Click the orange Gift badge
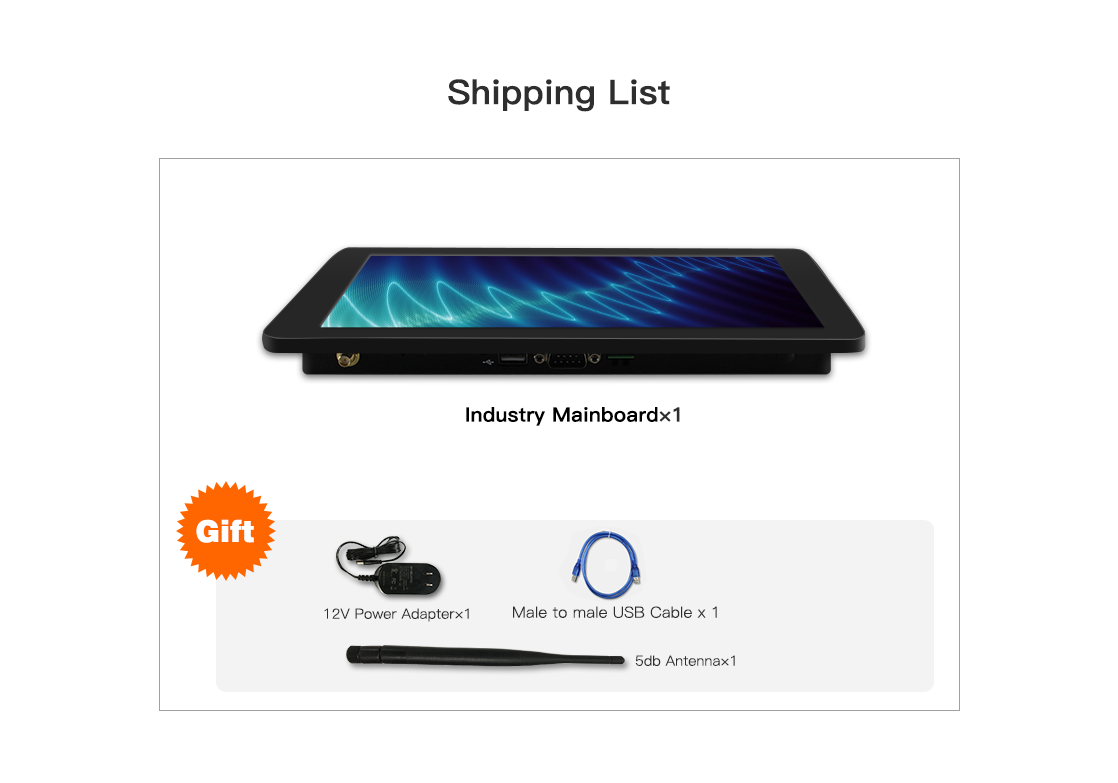This screenshot has width=1118, height=783. 226,531
